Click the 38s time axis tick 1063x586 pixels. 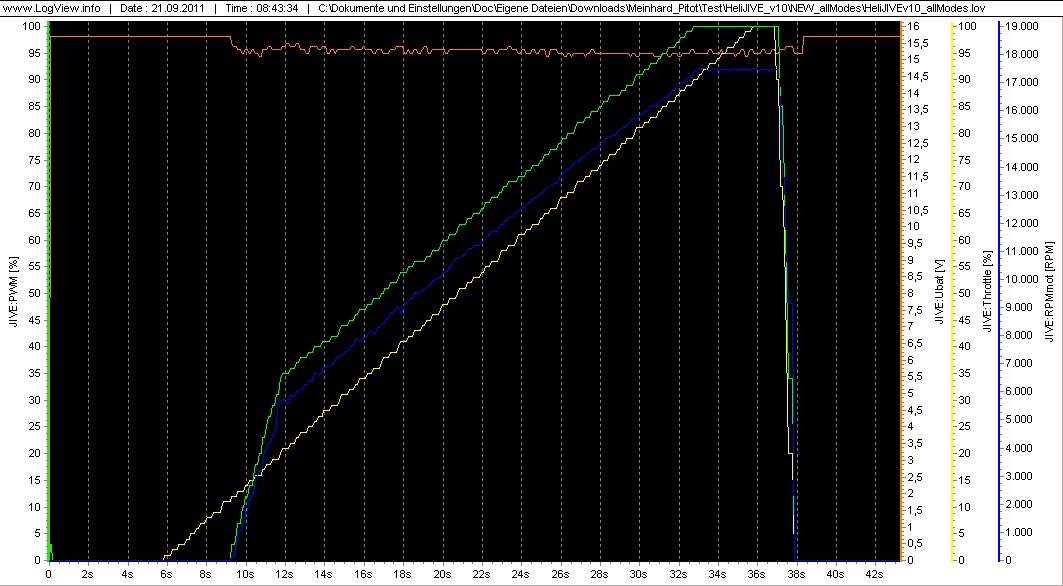[x=797, y=572]
